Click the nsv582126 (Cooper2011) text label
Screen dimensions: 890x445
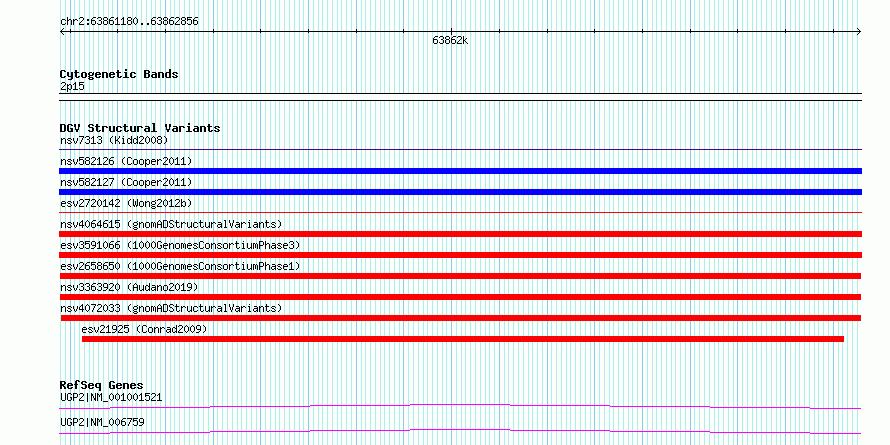click(126, 161)
